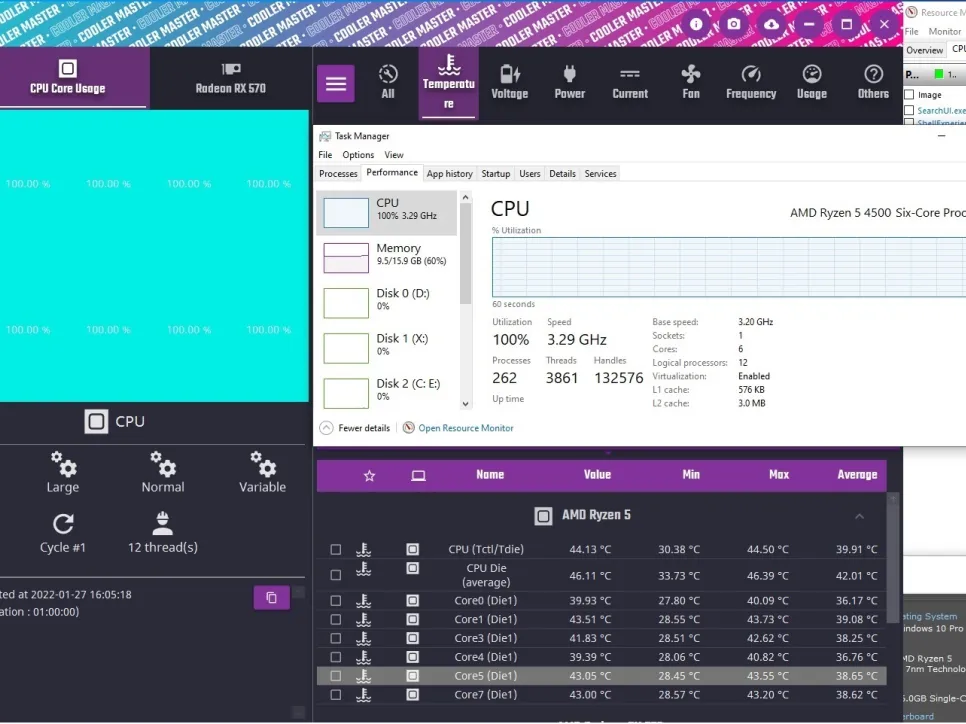Open Task Manager Startup tab
This screenshot has width=966, height=724.
point(496,174)
